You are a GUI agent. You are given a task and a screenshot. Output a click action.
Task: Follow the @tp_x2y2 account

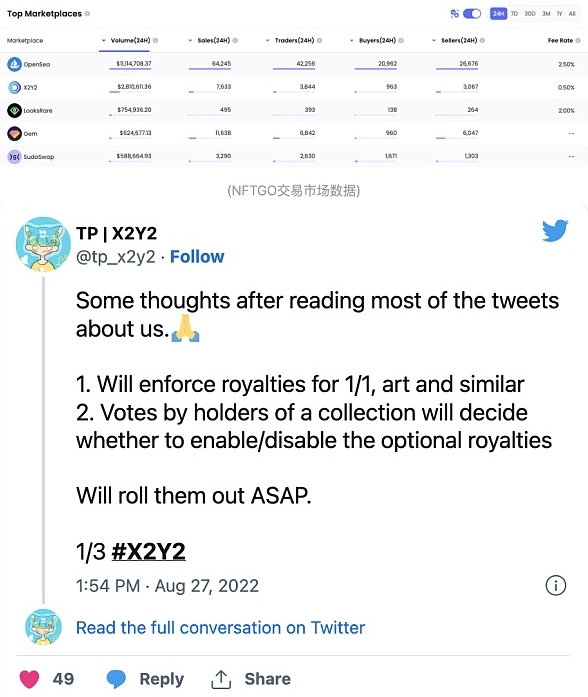pos(197,256)
